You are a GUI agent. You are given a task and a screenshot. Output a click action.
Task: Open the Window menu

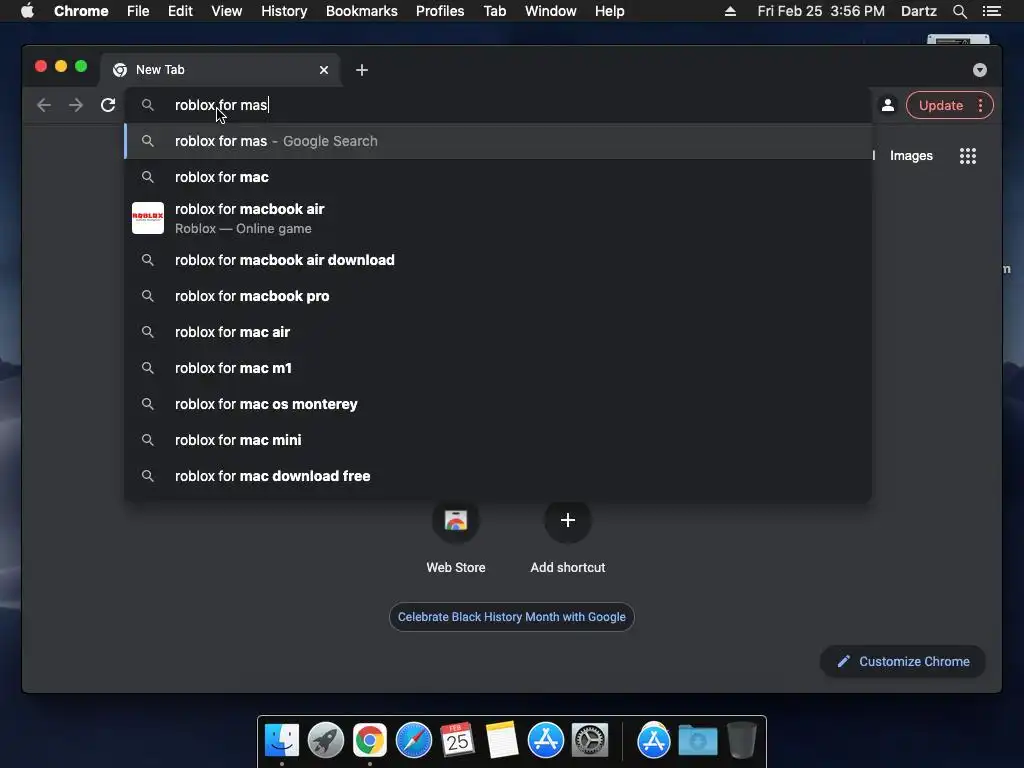pos(551,11)
